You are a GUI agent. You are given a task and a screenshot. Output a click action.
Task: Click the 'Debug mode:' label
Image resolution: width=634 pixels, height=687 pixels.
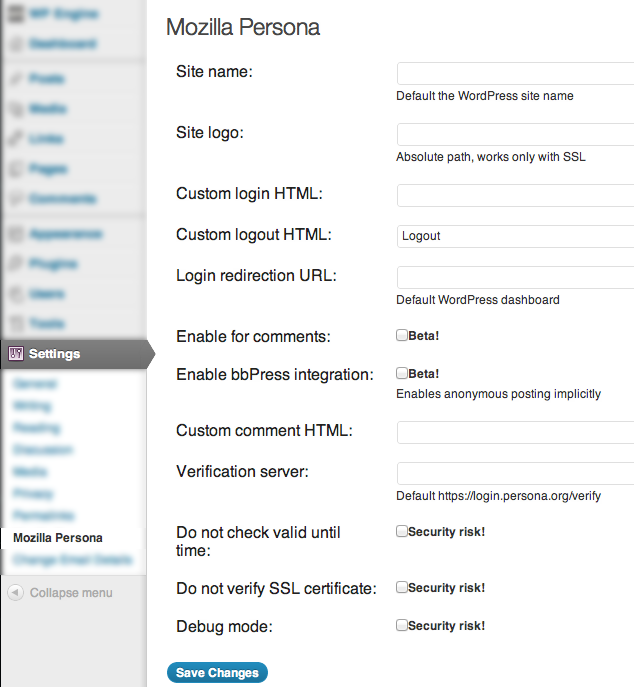(x=224, y=627)
